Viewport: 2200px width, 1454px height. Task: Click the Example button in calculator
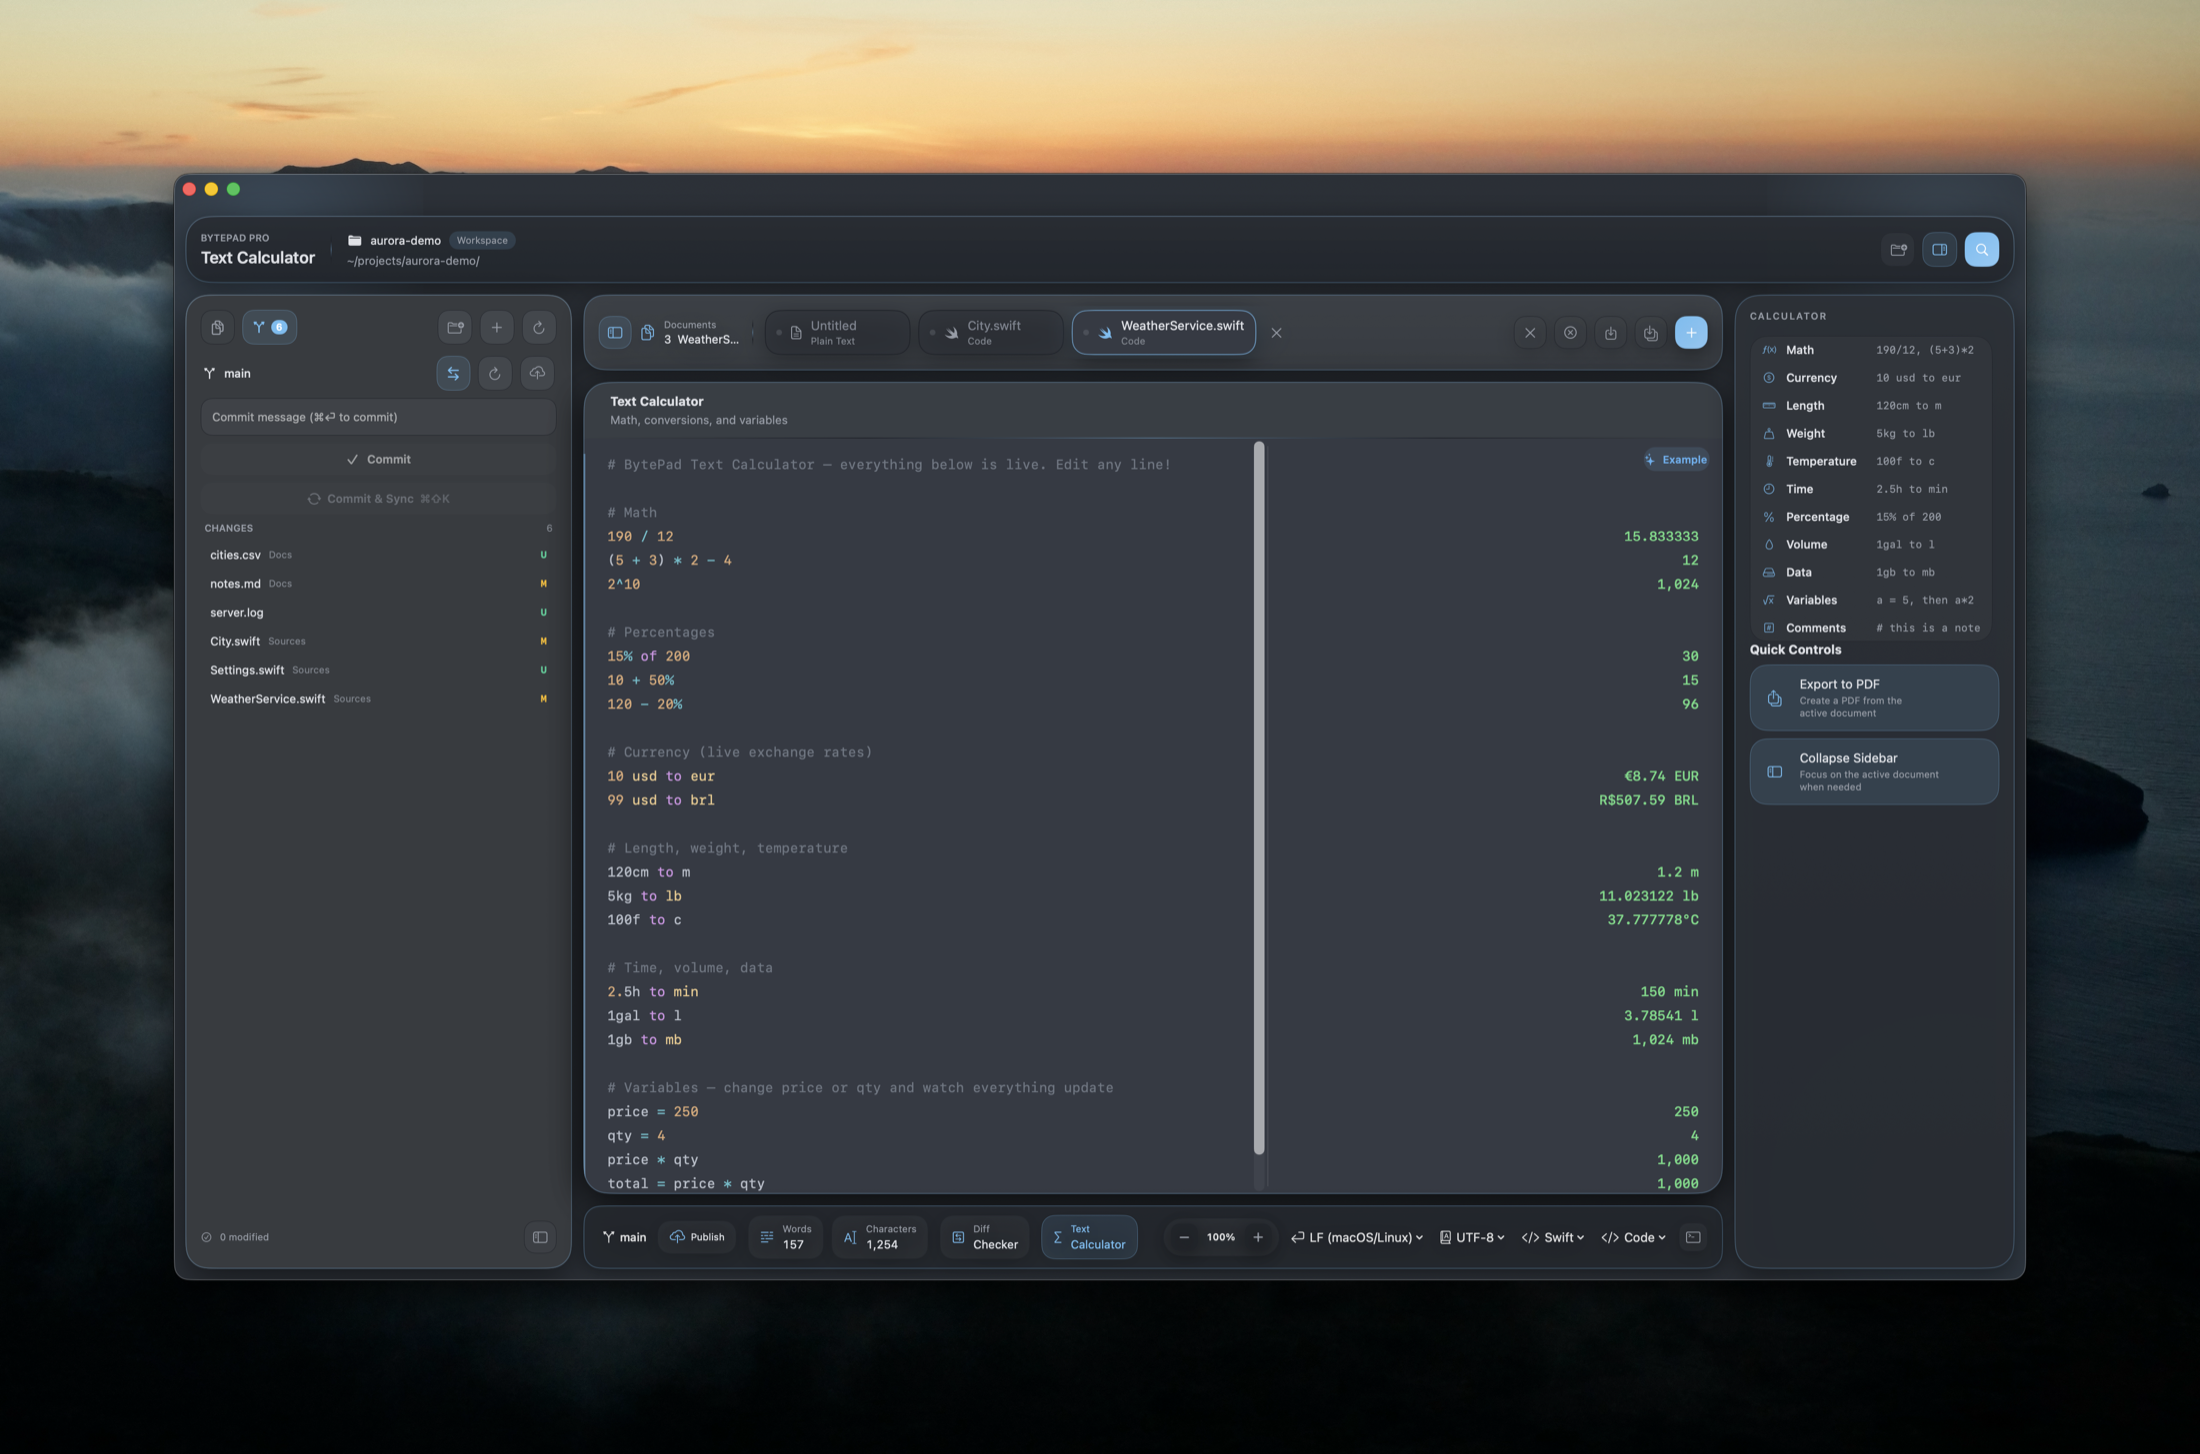(1675, 460)
